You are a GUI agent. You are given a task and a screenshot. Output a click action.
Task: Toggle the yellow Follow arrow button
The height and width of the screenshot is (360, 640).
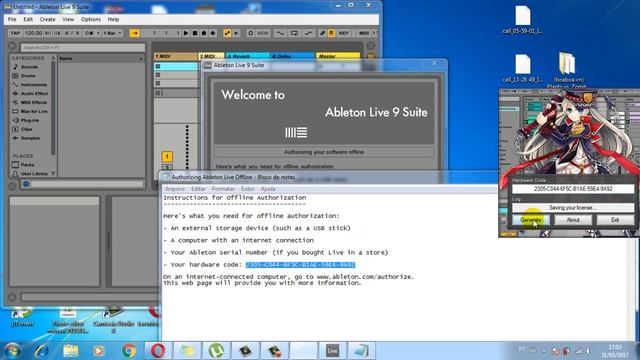click(x=134, y=33)
